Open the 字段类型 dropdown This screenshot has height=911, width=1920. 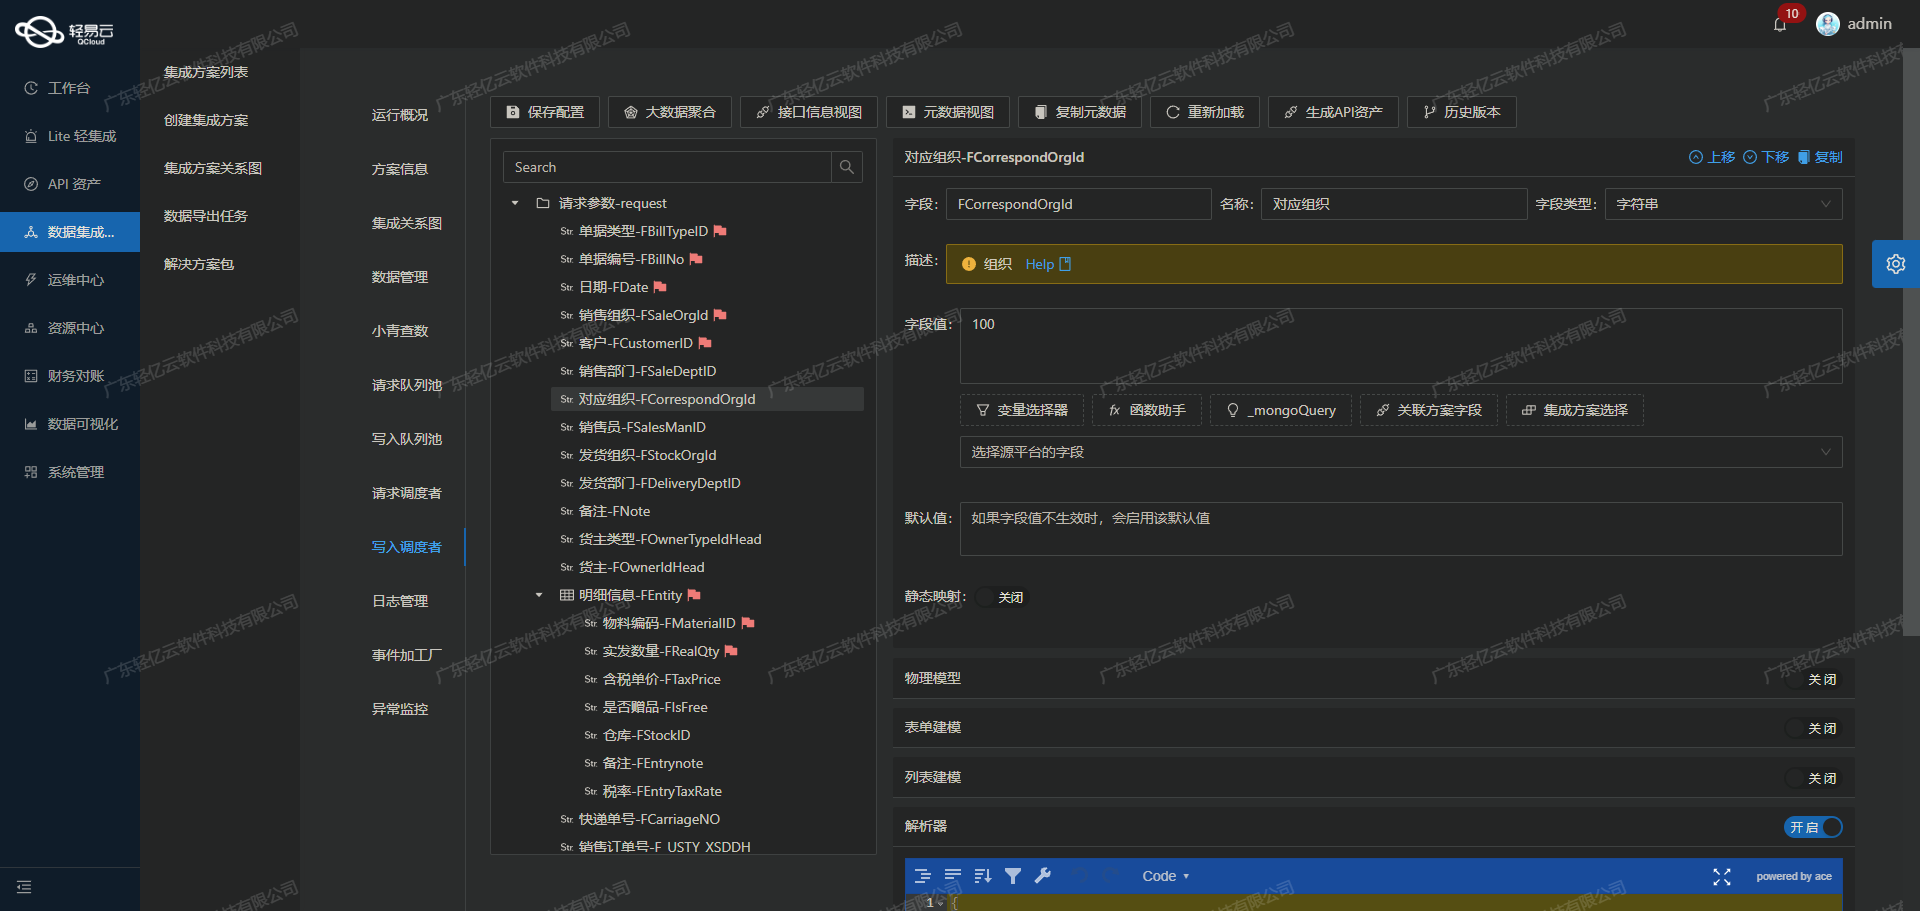1724,204
